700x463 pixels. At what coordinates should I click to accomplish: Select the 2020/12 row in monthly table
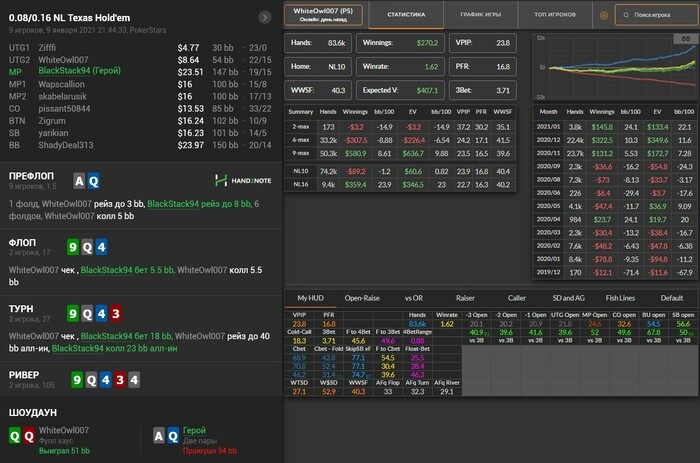615,140
